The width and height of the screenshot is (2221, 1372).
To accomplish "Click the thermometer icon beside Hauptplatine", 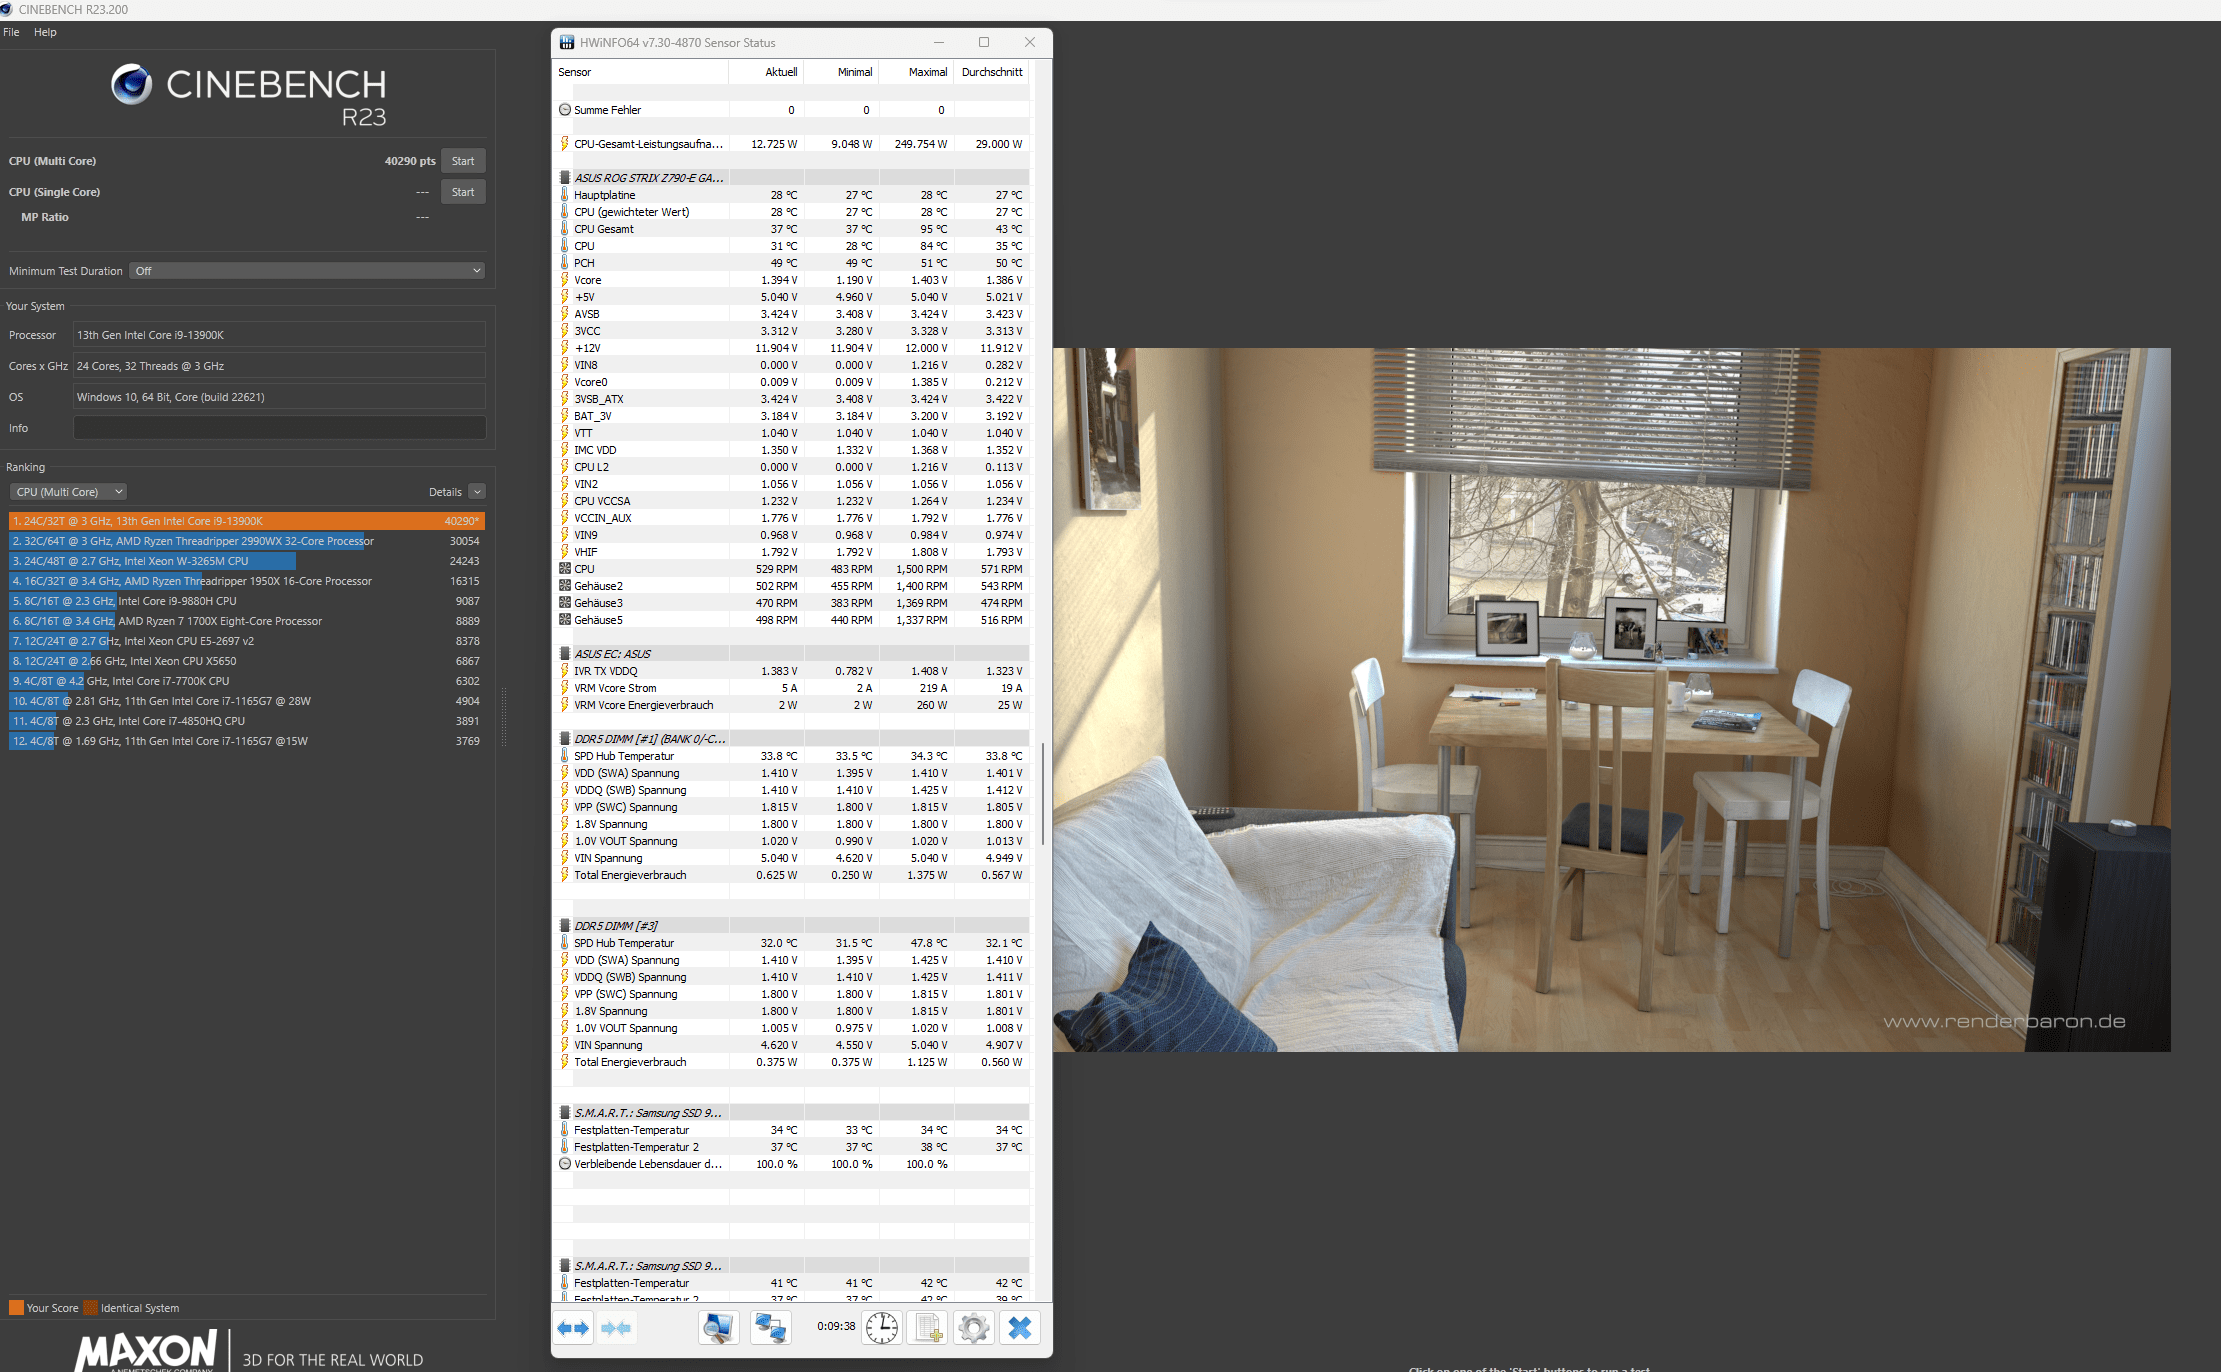I will point(565,195).
